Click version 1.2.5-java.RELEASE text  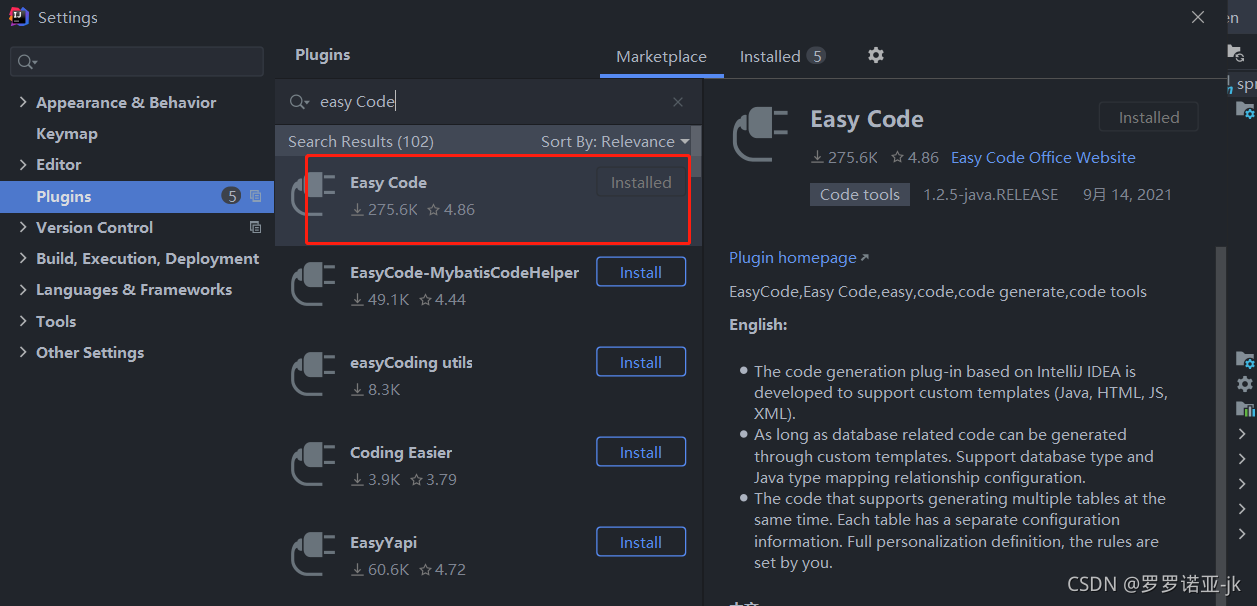click(x=990, y=195)
